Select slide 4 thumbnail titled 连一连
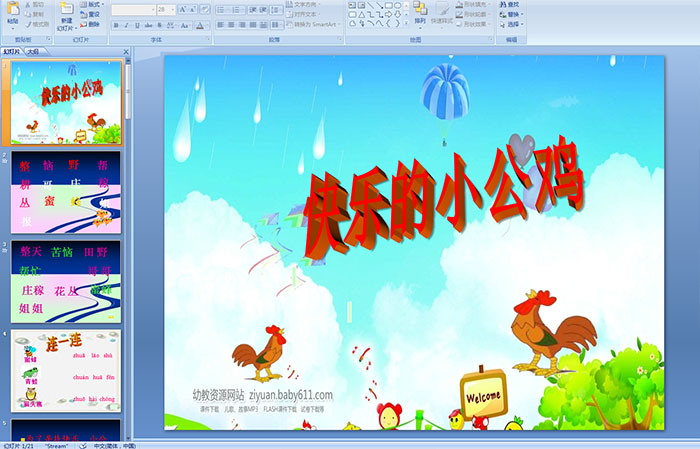 point(66,371)
